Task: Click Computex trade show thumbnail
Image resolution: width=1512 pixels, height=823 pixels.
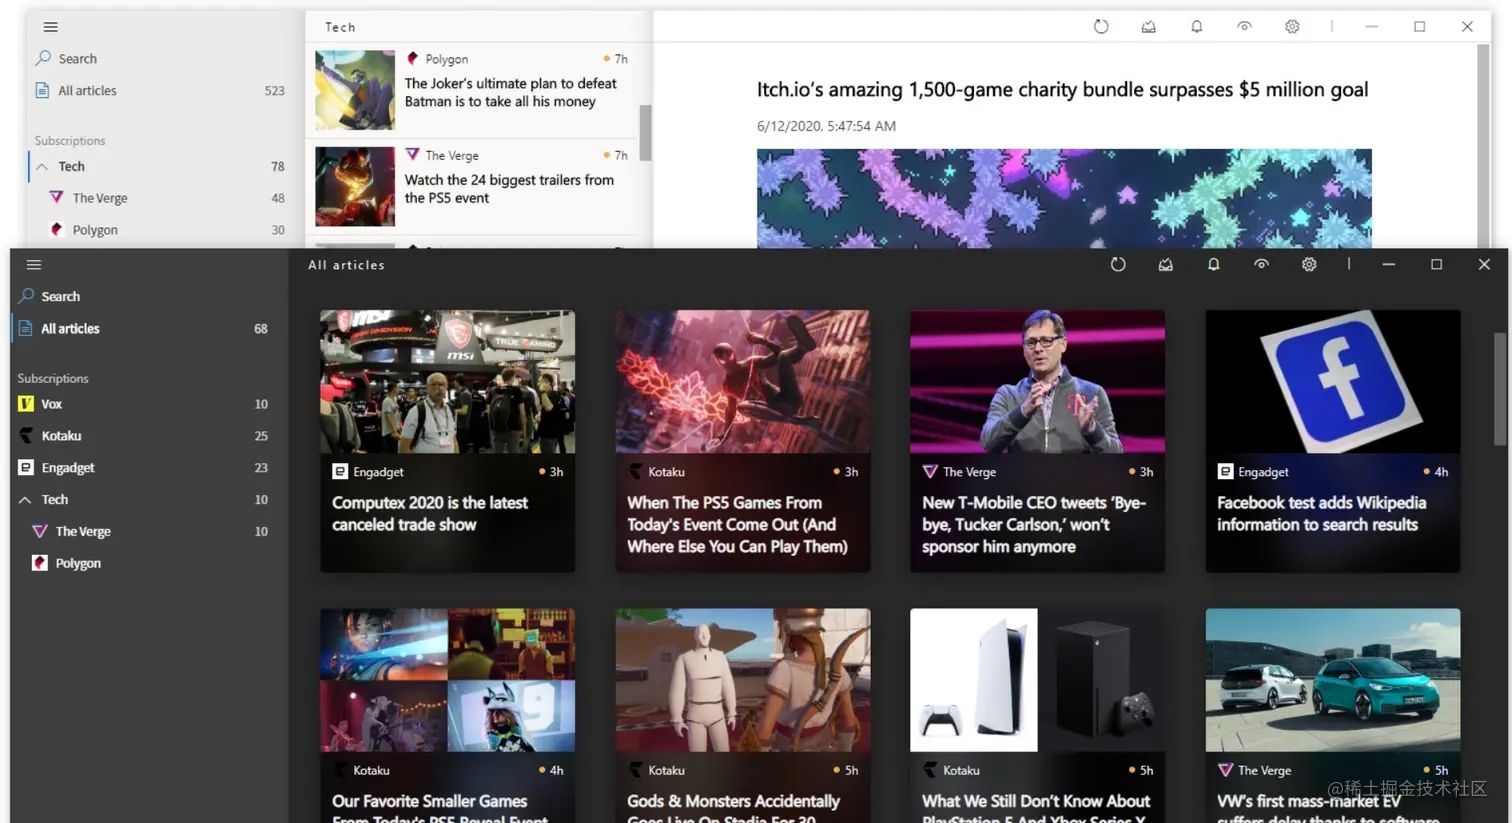Action: click(447, 382)
